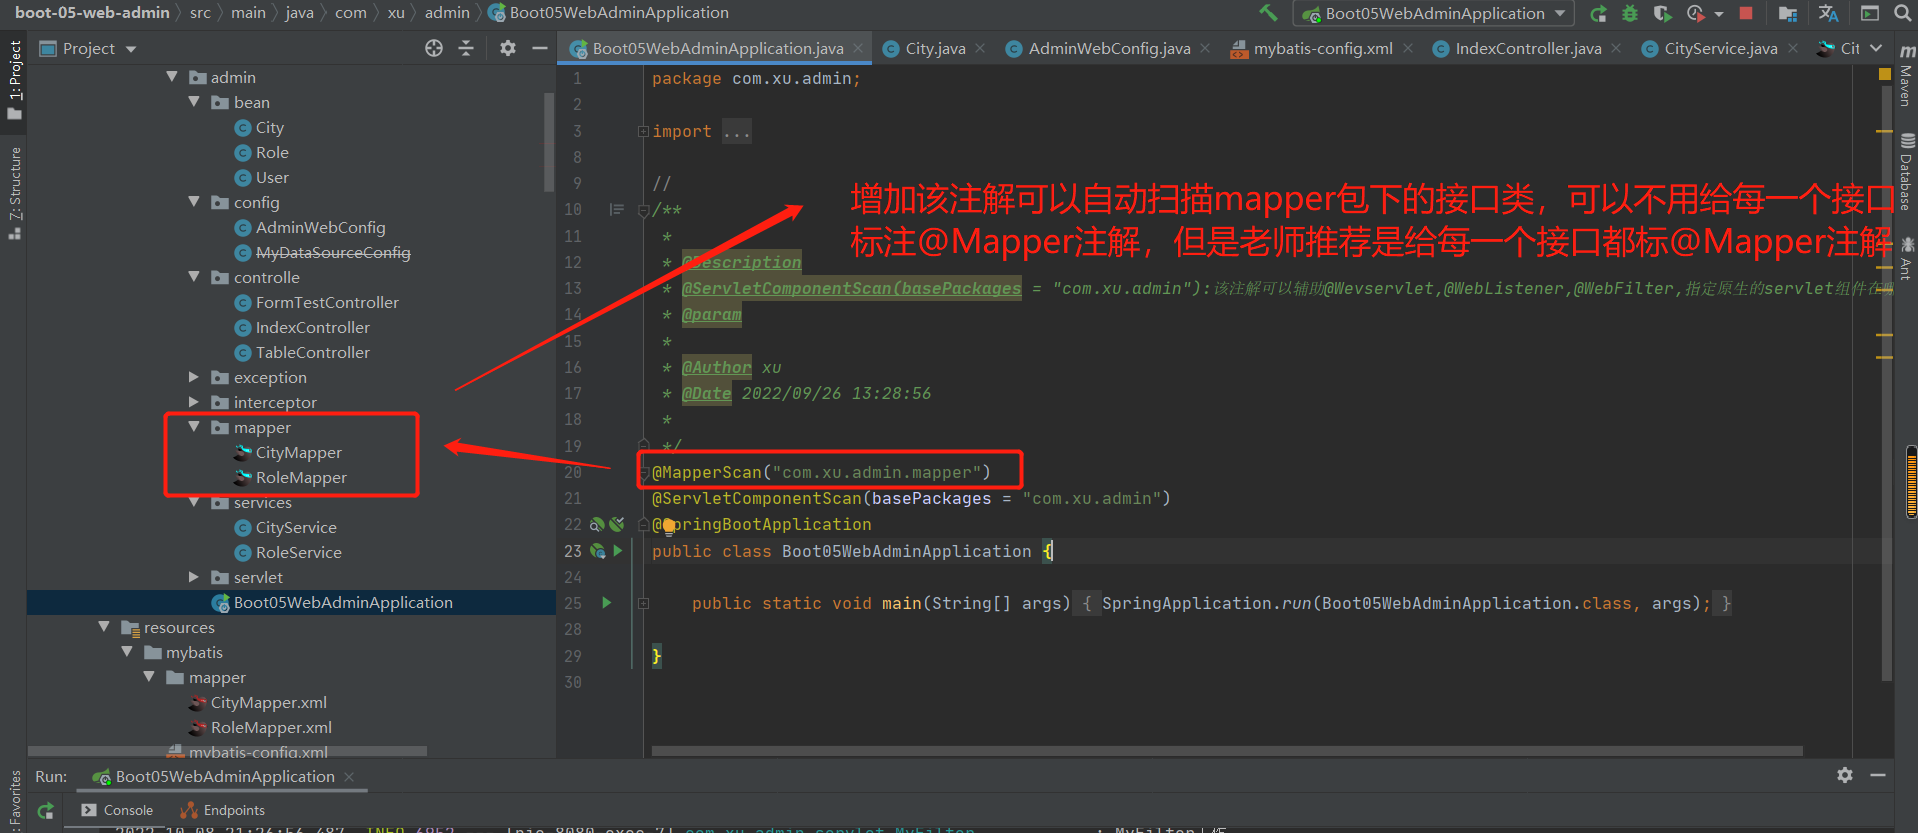
Task: Click the 'java' breadcrumb in navigation bar
Action: 299,13
